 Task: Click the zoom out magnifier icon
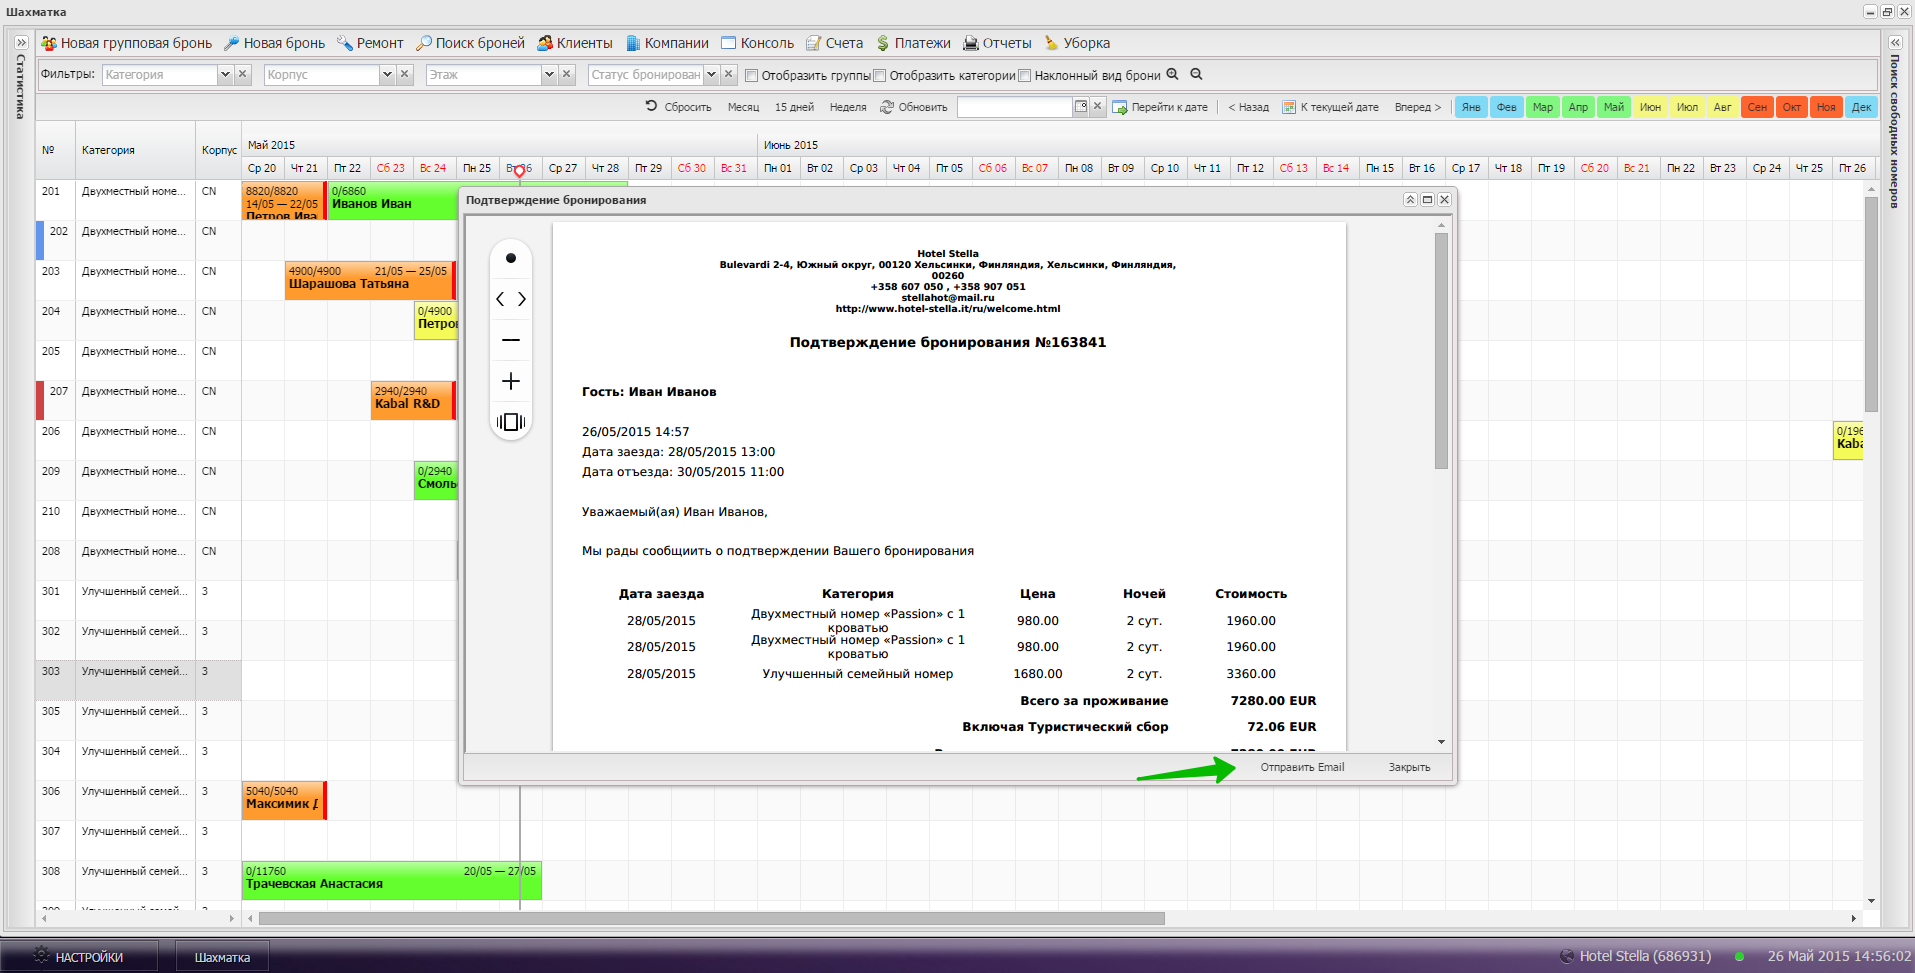point(1196,74)
